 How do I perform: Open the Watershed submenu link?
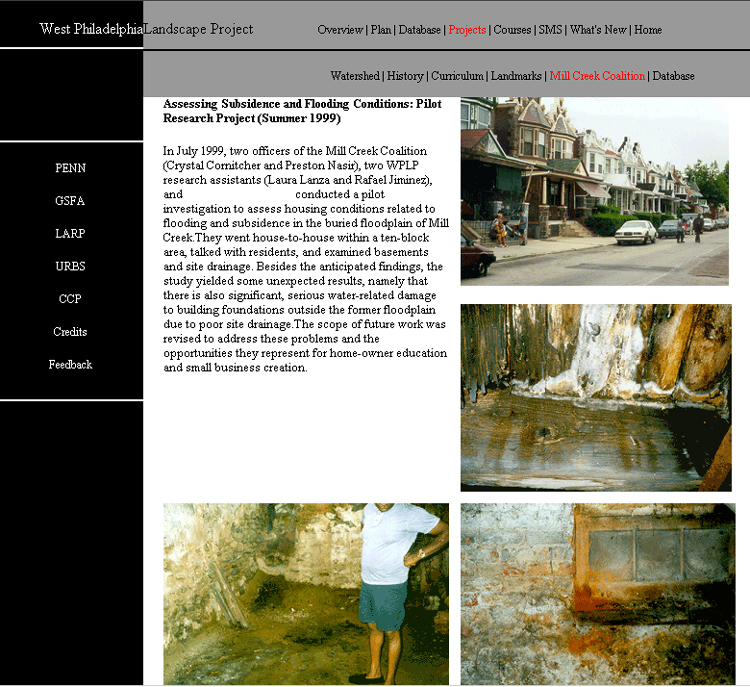tap(355, 76)
